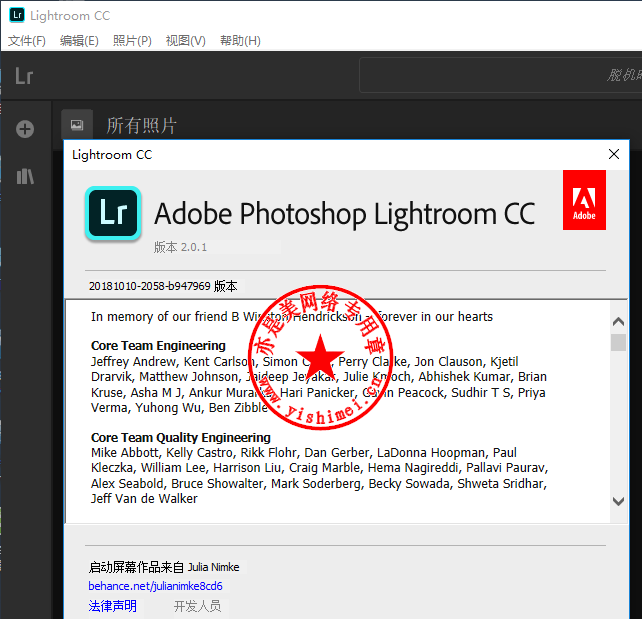Open the 法律声明 legal notices link
This screenshot has height=619, width=642.
113,606
